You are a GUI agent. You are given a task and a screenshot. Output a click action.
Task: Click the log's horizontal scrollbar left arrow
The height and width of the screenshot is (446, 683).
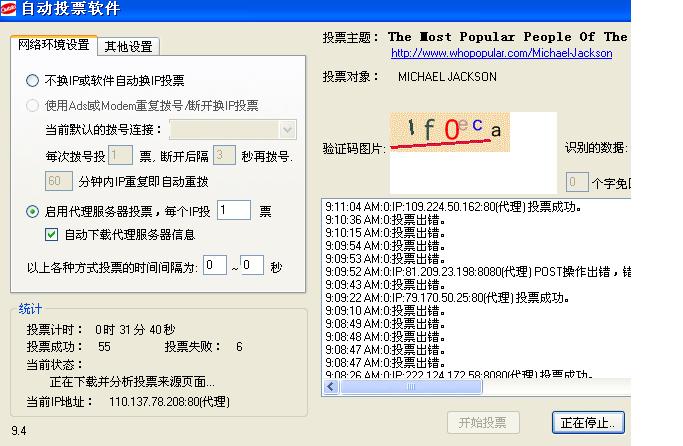coord(329,386)
